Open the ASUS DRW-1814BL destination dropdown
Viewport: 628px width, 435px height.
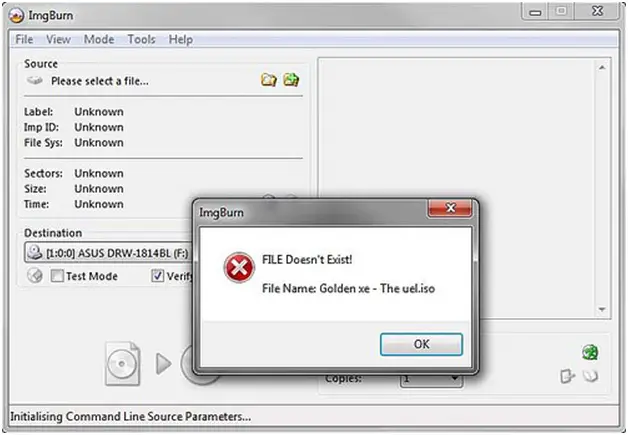click(108, 253)
